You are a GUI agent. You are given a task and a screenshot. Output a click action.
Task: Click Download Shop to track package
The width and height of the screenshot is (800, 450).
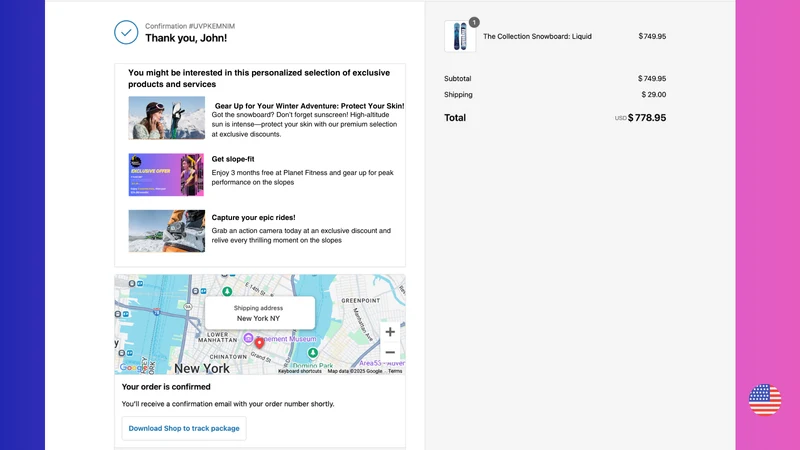click(184, 429)
